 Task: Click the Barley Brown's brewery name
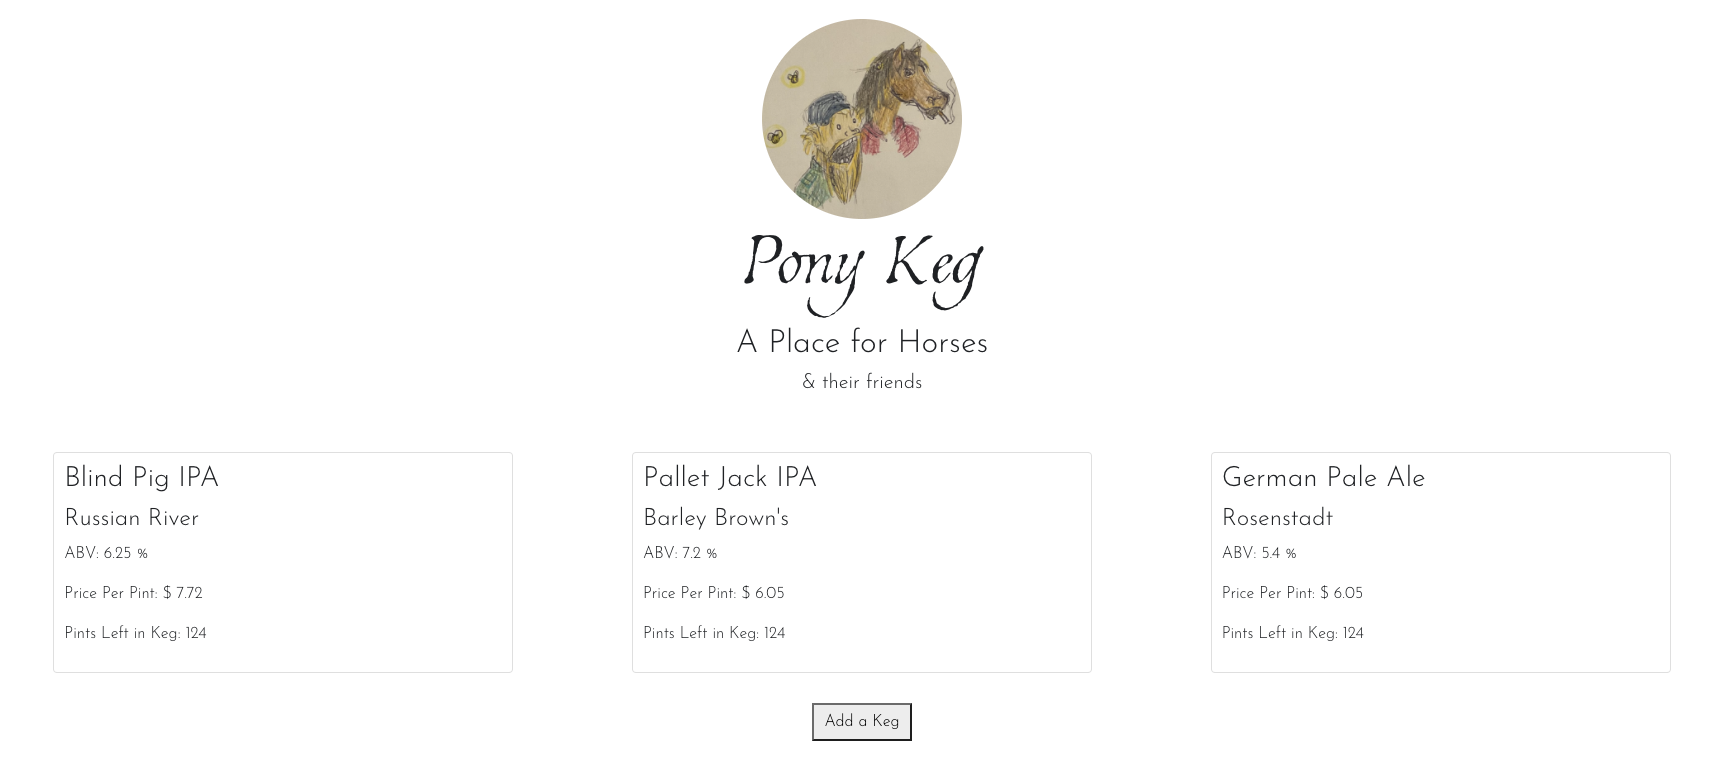point(715,519)
